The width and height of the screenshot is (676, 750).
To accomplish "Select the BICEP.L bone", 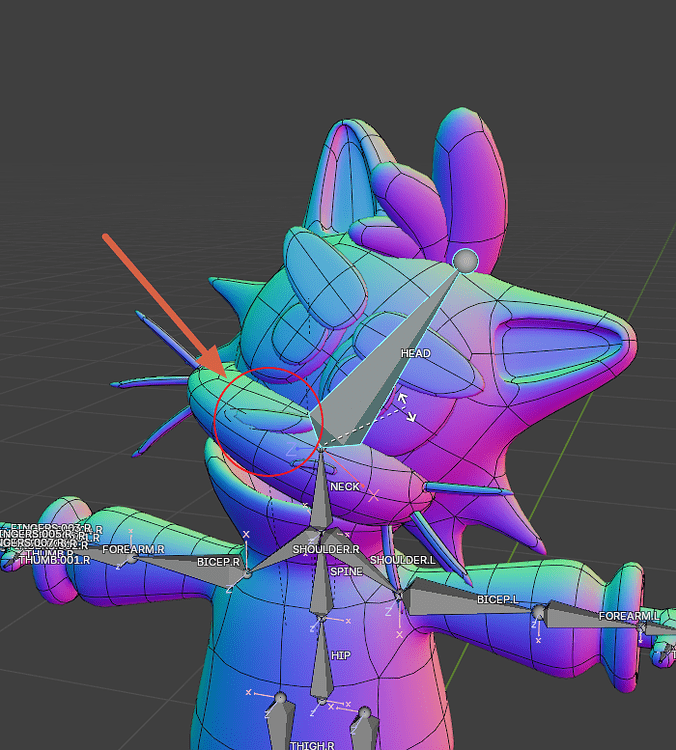I will coord(469,603).
